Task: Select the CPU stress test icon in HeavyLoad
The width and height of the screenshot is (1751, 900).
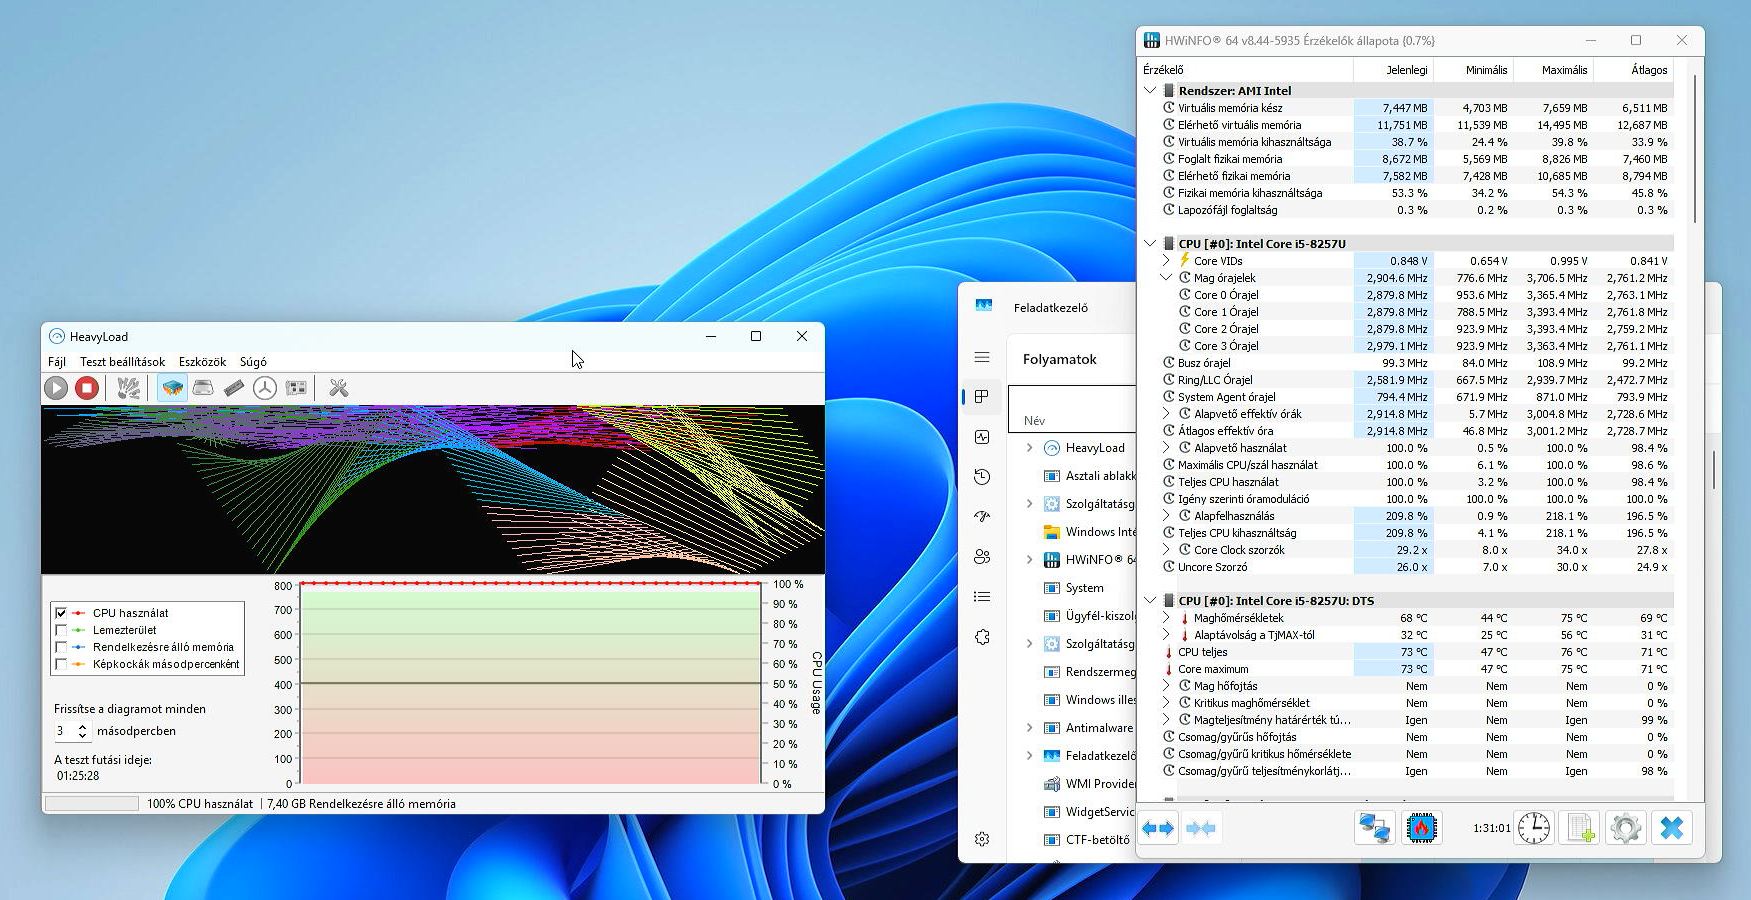Action: (171, 388)
